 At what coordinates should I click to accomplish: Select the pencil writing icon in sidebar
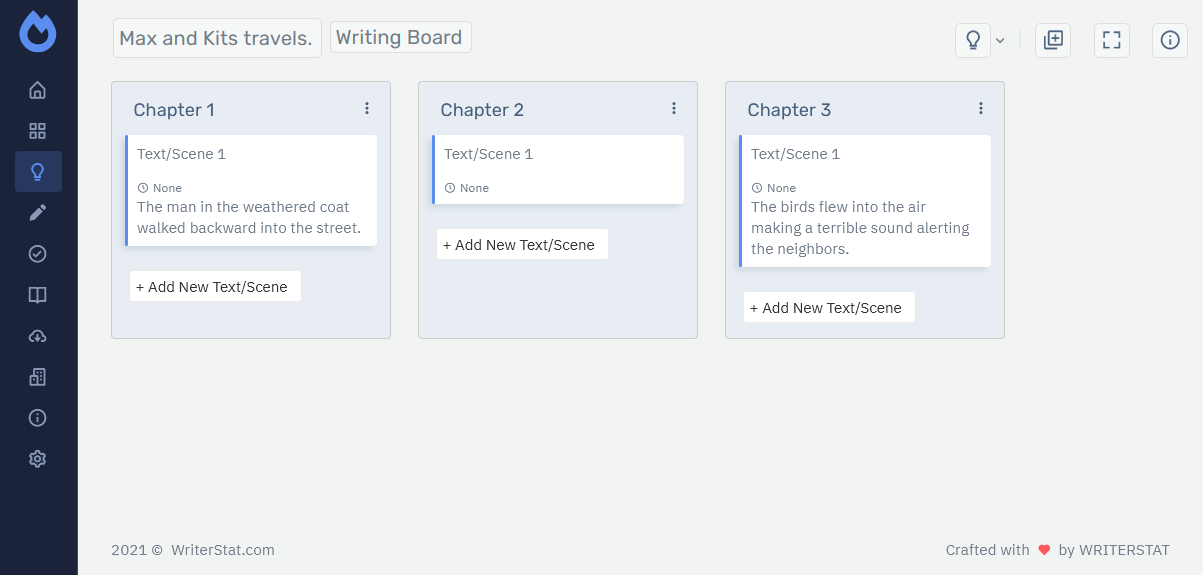[38, 212]
